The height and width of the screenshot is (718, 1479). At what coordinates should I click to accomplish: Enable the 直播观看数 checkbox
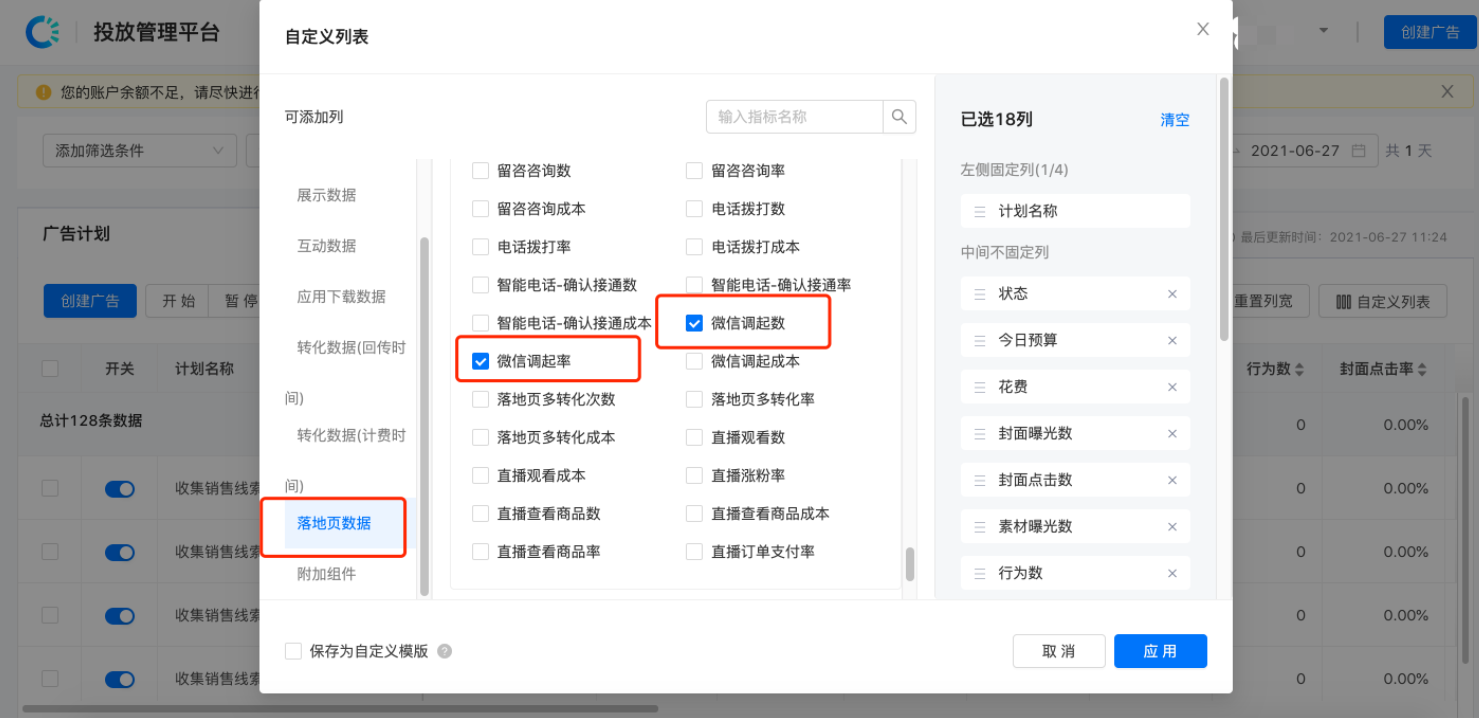tap(693, 437)
